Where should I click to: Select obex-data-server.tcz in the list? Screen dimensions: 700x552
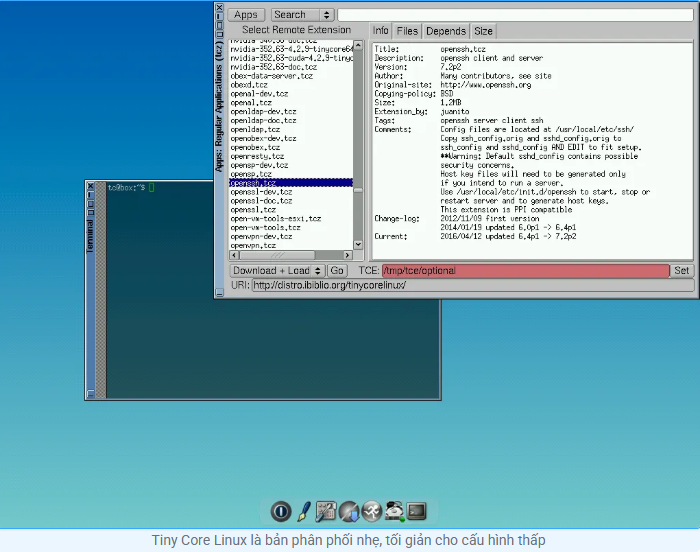(x=291, y=76)
